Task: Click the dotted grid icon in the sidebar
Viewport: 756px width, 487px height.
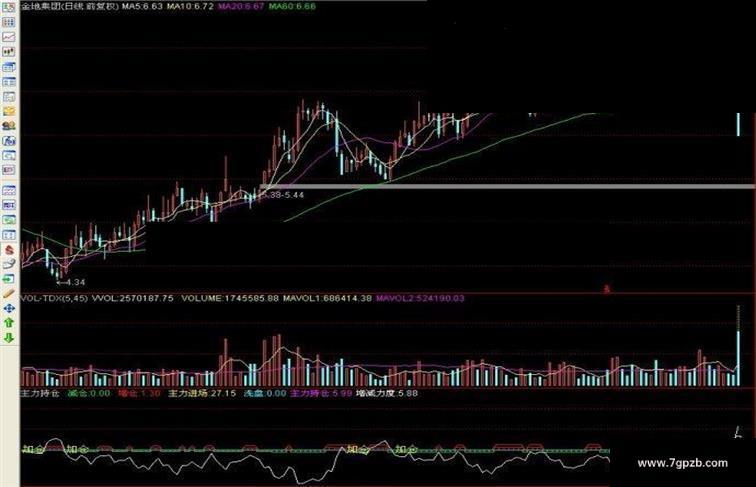Action: coord(9,22)
